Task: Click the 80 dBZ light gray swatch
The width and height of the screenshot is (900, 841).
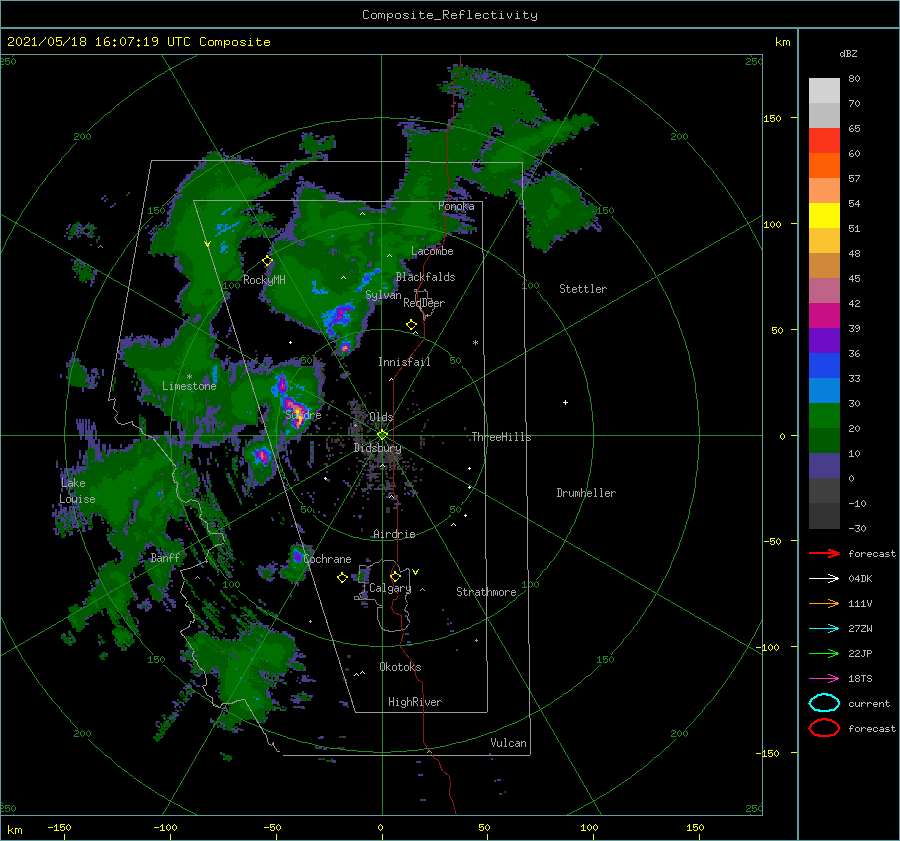Action: click(824, 91)
